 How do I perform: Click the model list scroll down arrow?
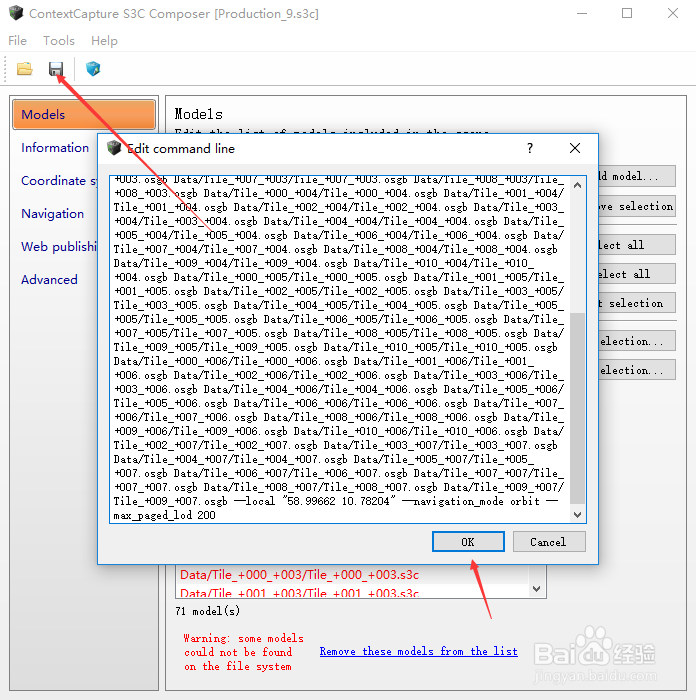click(x=537, y=589)
